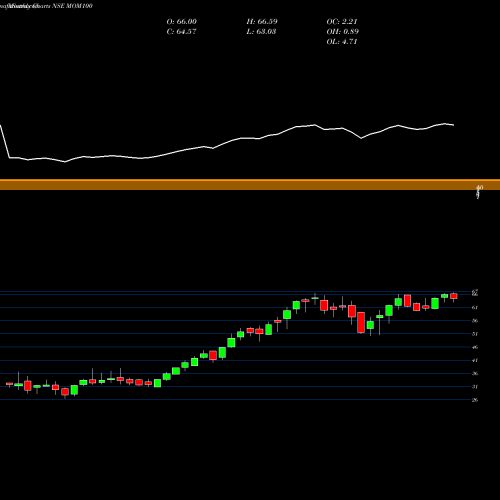Viewport: 500px width, 500px height.
Task: Click the open value 'O: 66.00'
Action: click(x=182, y=22)
